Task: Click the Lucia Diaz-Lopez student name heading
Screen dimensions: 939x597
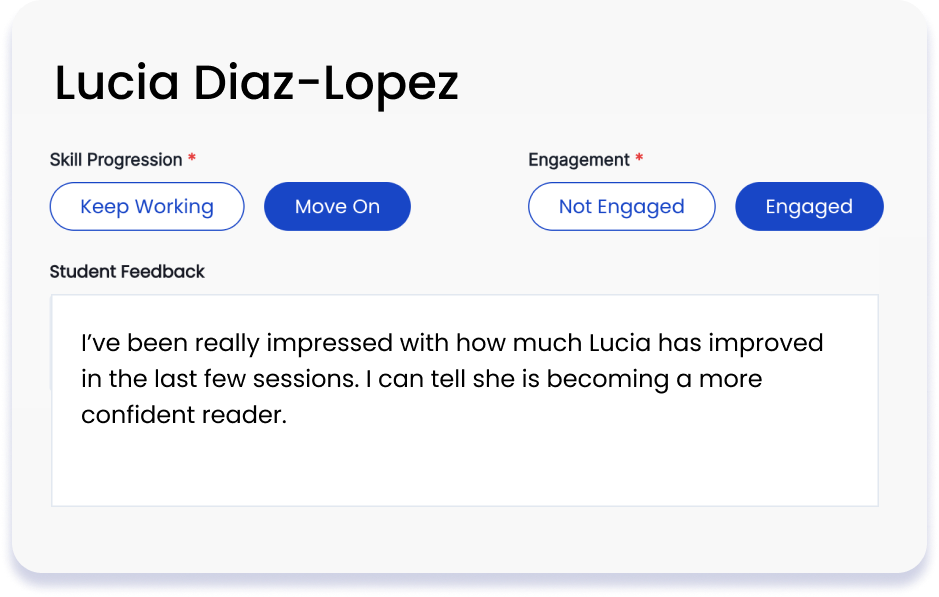Action: (256, 84)
